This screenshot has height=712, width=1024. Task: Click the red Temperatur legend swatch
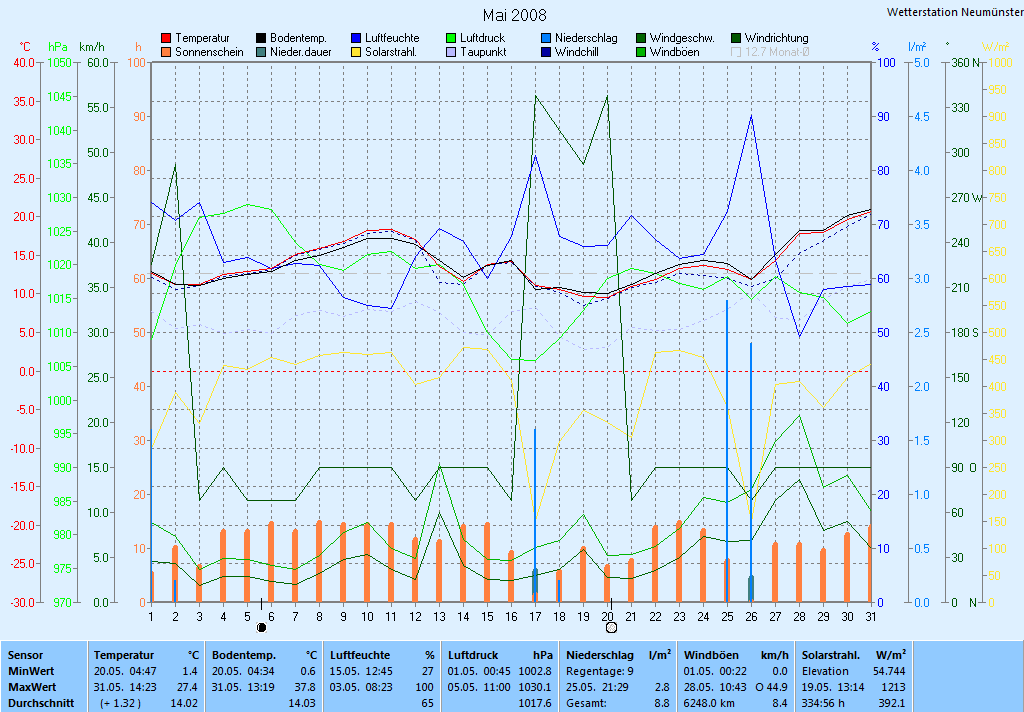[166, 39]
